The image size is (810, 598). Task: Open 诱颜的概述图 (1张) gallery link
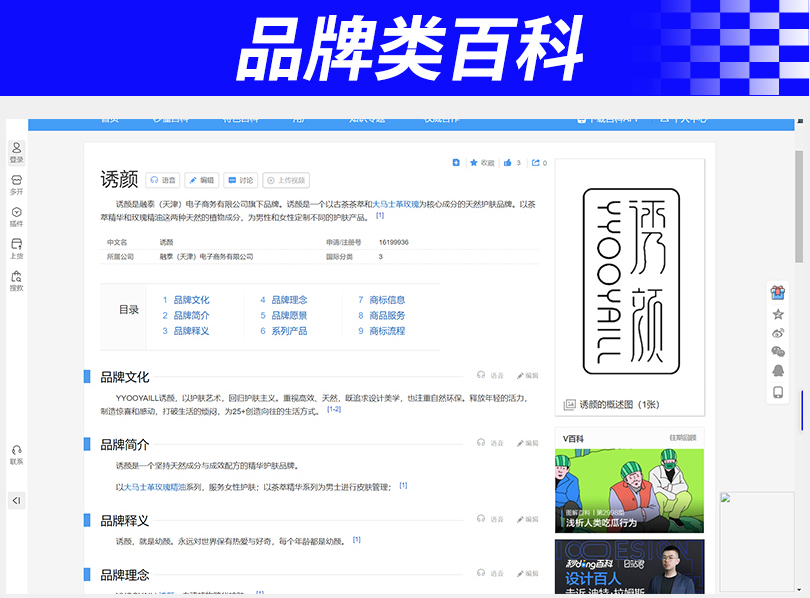click(612, 405)
